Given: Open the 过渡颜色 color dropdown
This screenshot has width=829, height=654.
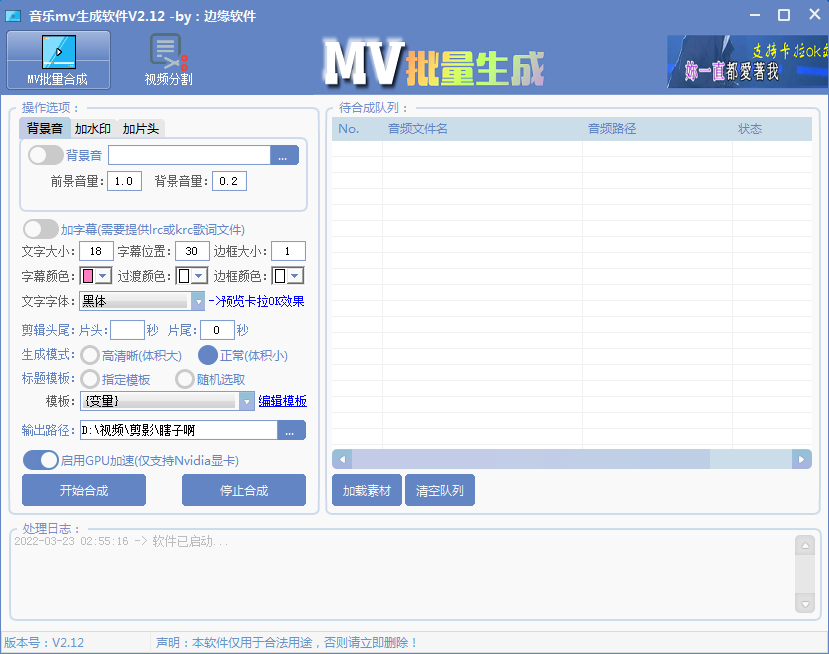Looking at the screenshot, I should pos(198,276).
